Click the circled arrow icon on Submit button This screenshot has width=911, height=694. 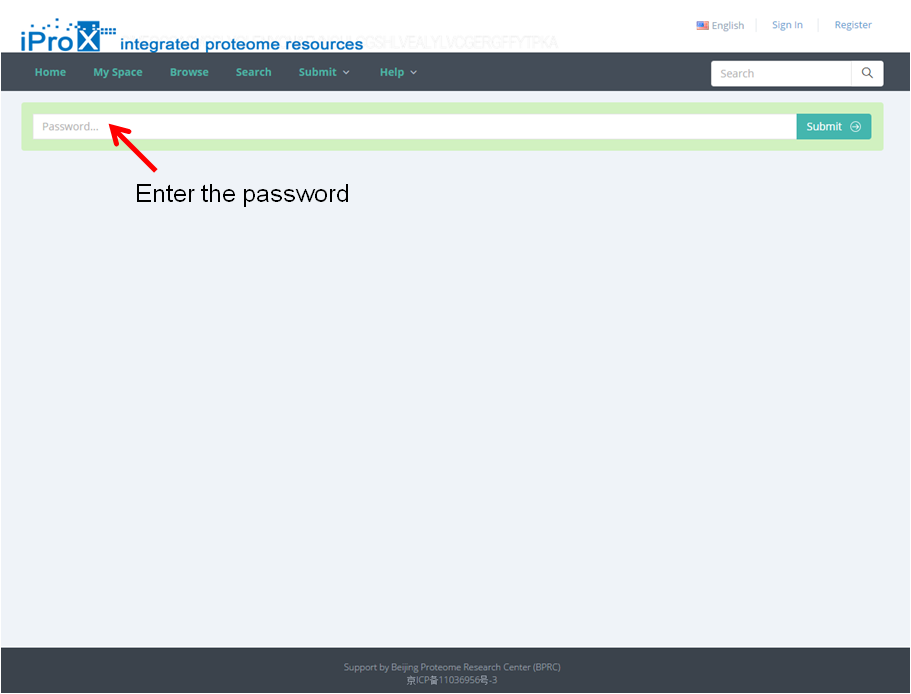[x=855, y=127]
